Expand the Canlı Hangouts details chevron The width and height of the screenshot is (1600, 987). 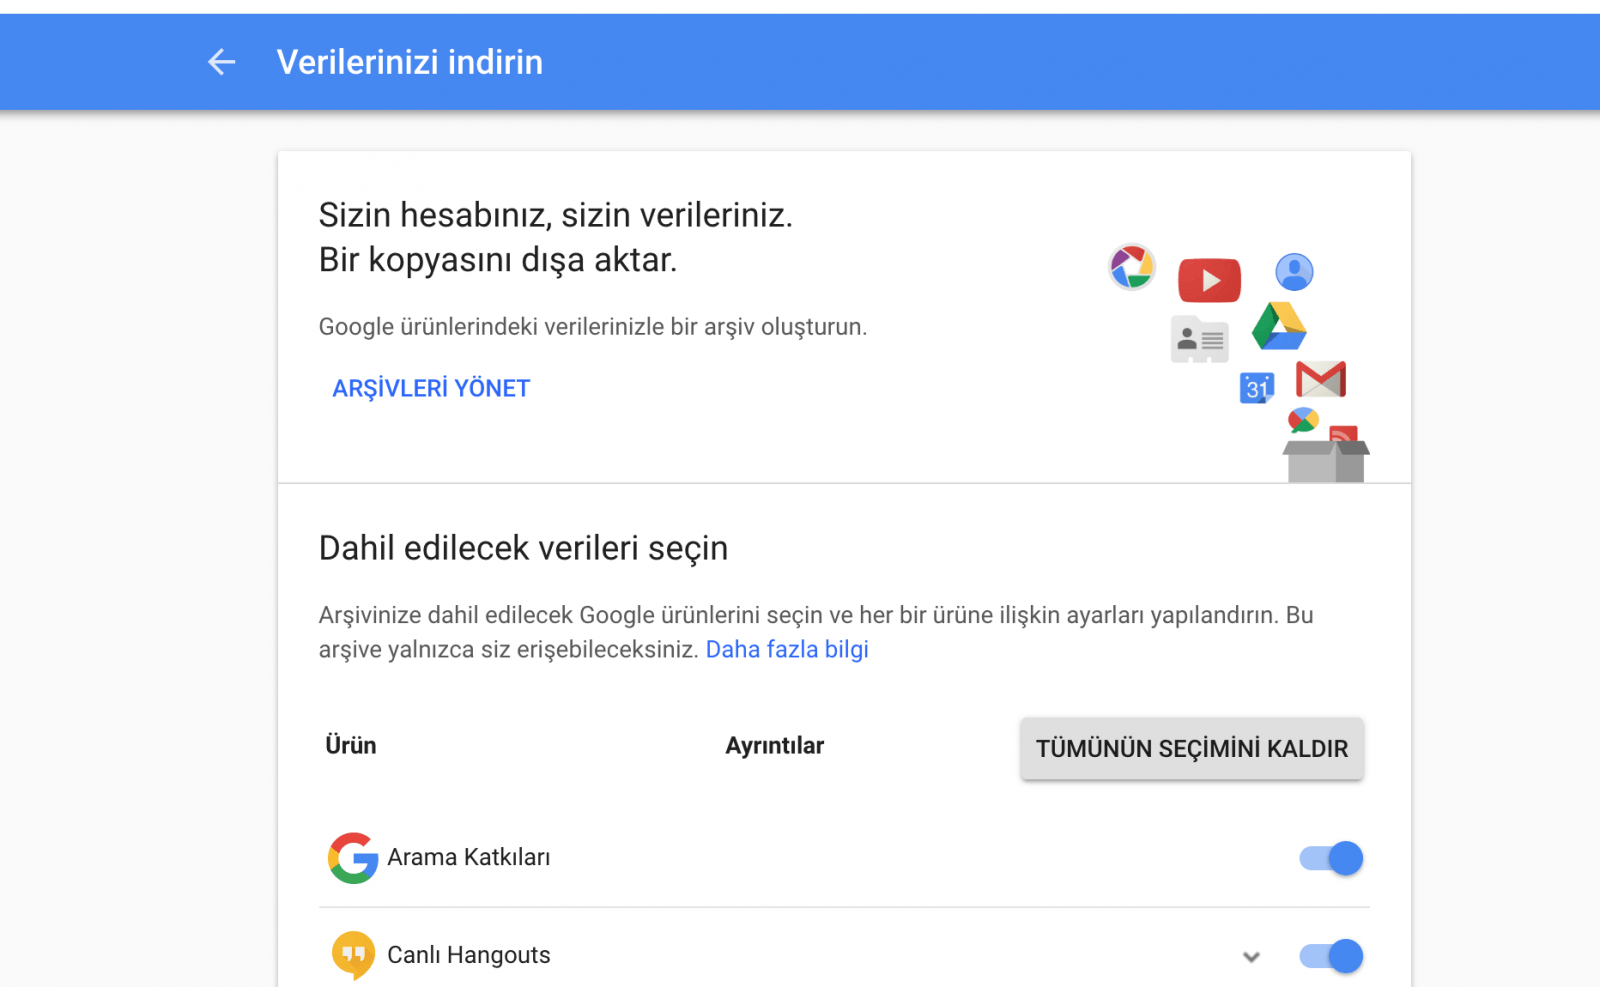tap(1251, 957)
